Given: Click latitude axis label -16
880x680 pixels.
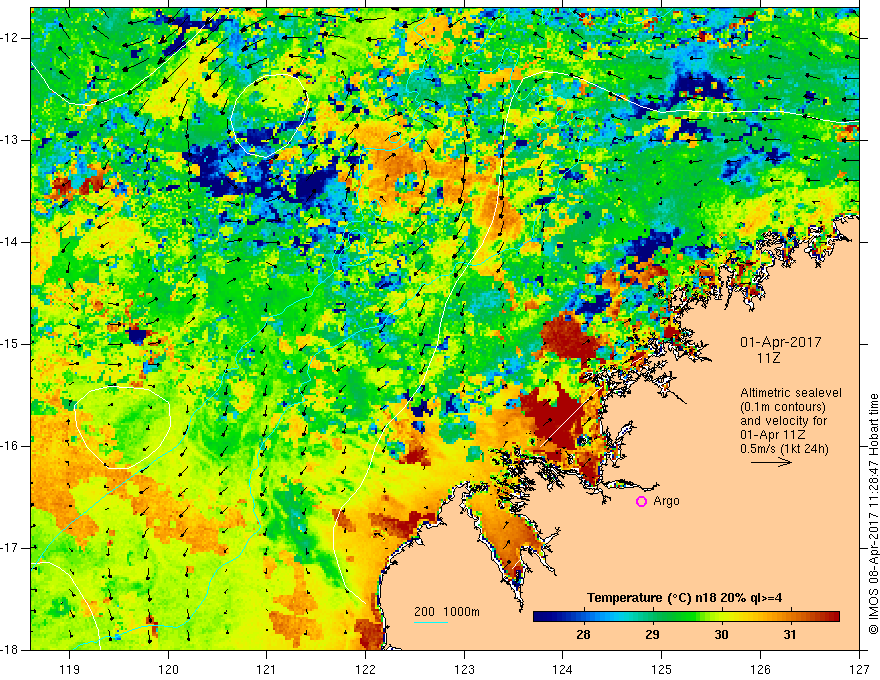Looking at the screenshot, I should coord(11,445).
